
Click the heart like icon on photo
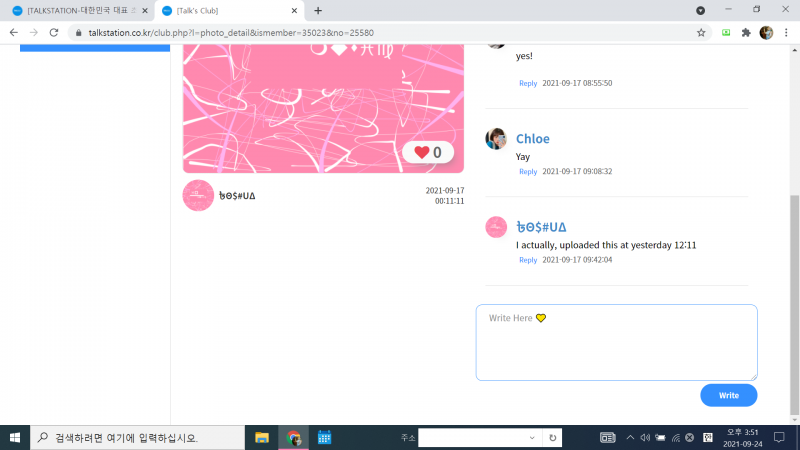(421, 152)
